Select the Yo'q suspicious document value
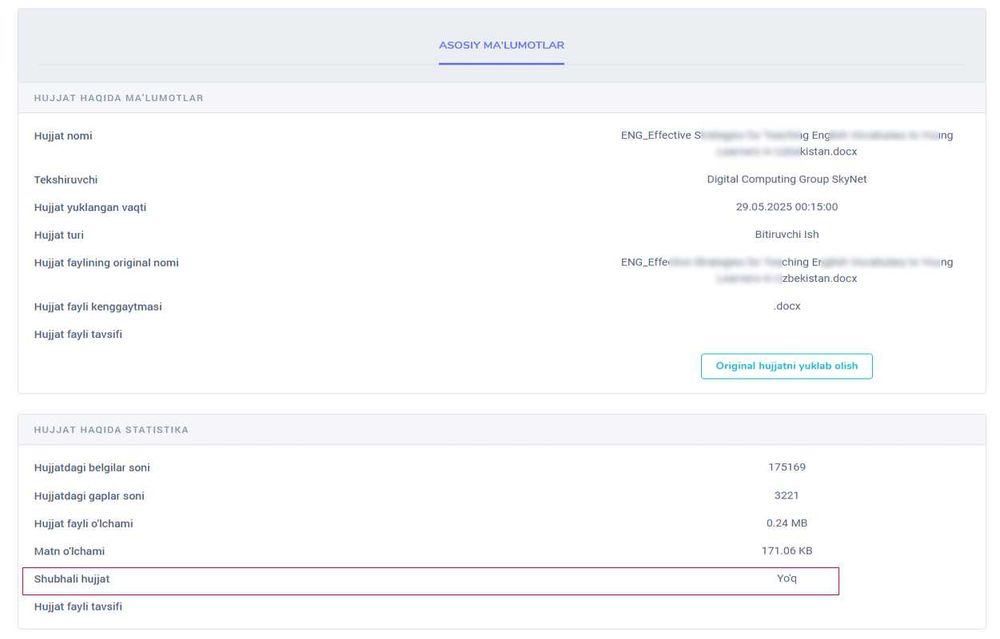1000x639 pixels. click(x=787, y=579)
